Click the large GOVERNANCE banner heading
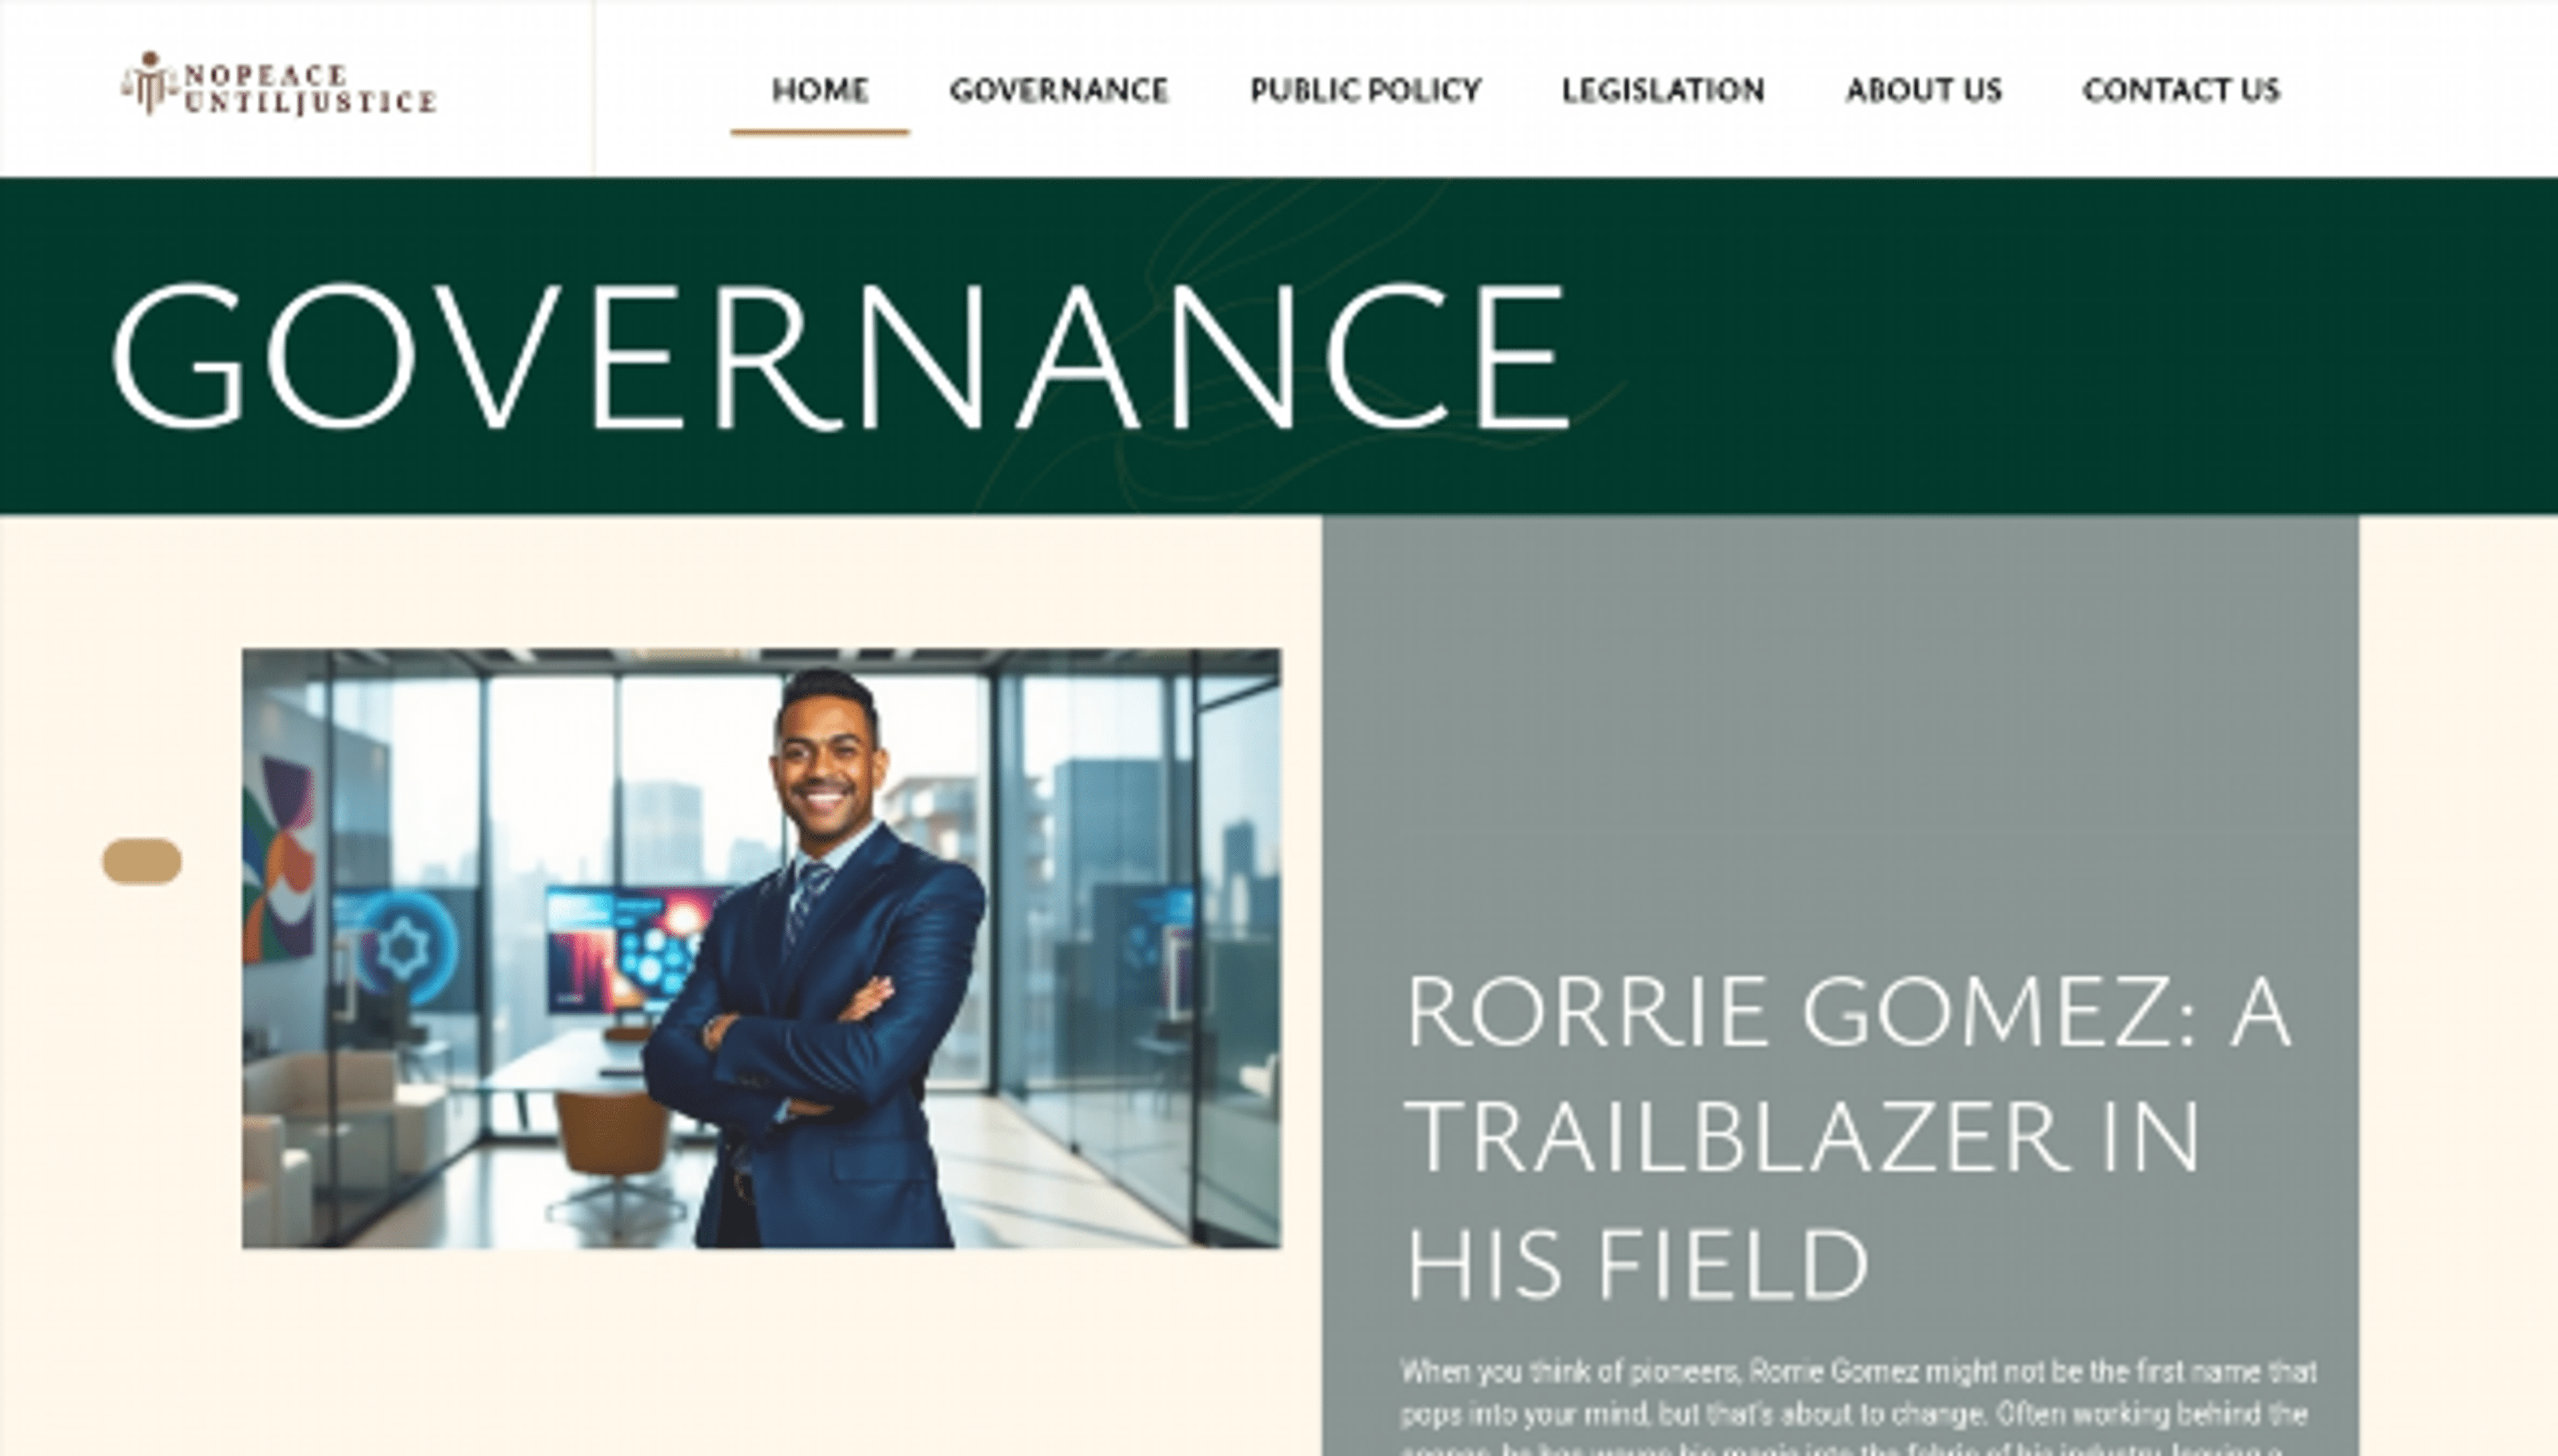Screen dimensions: 2558x1456 tap(840, 356)
